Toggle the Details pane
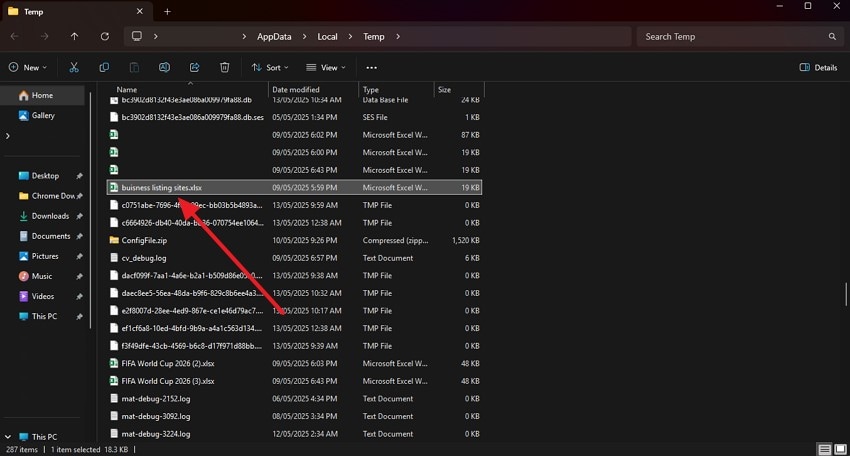The height and width of the screenshot is (456, 850). point(819,67)
